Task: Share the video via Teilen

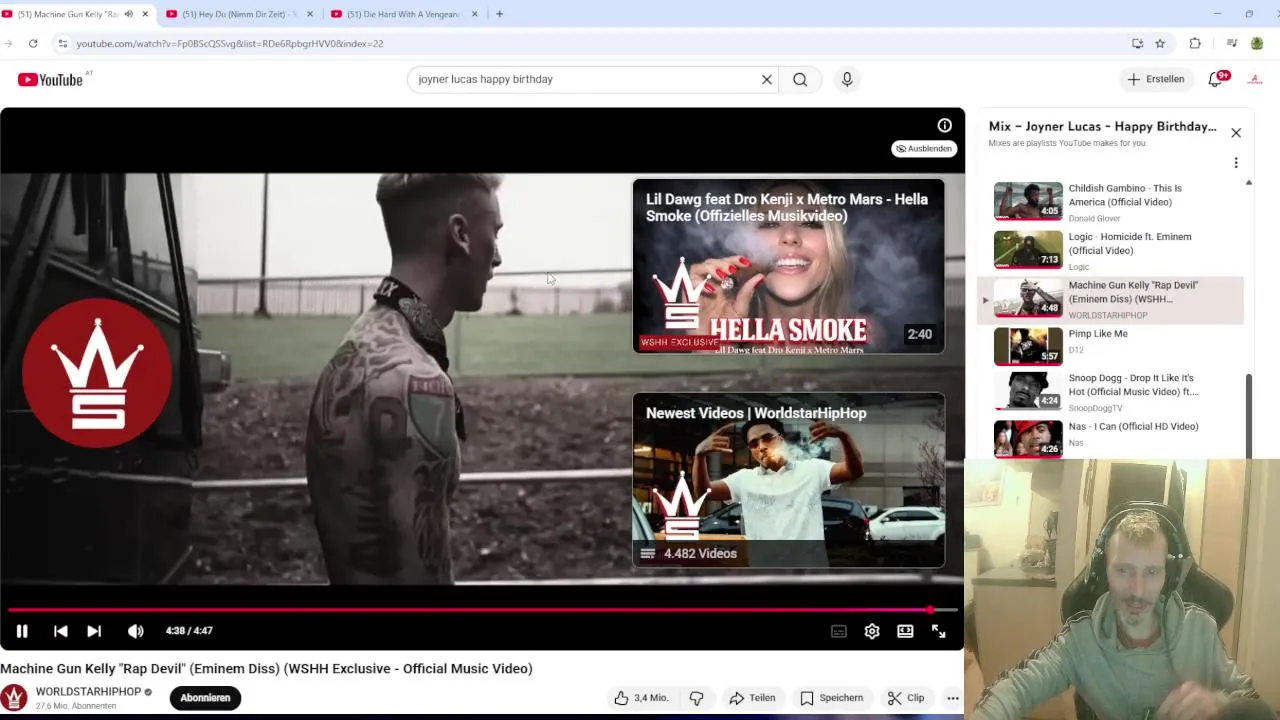Action: (752, 698)
